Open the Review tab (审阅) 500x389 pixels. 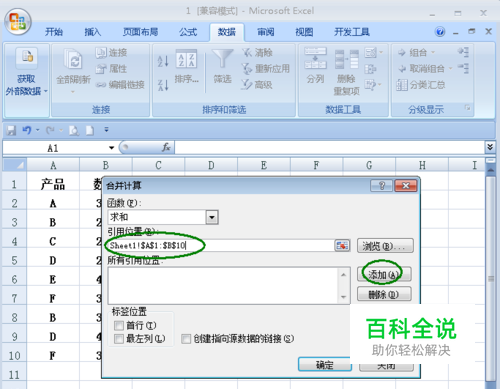265,32
